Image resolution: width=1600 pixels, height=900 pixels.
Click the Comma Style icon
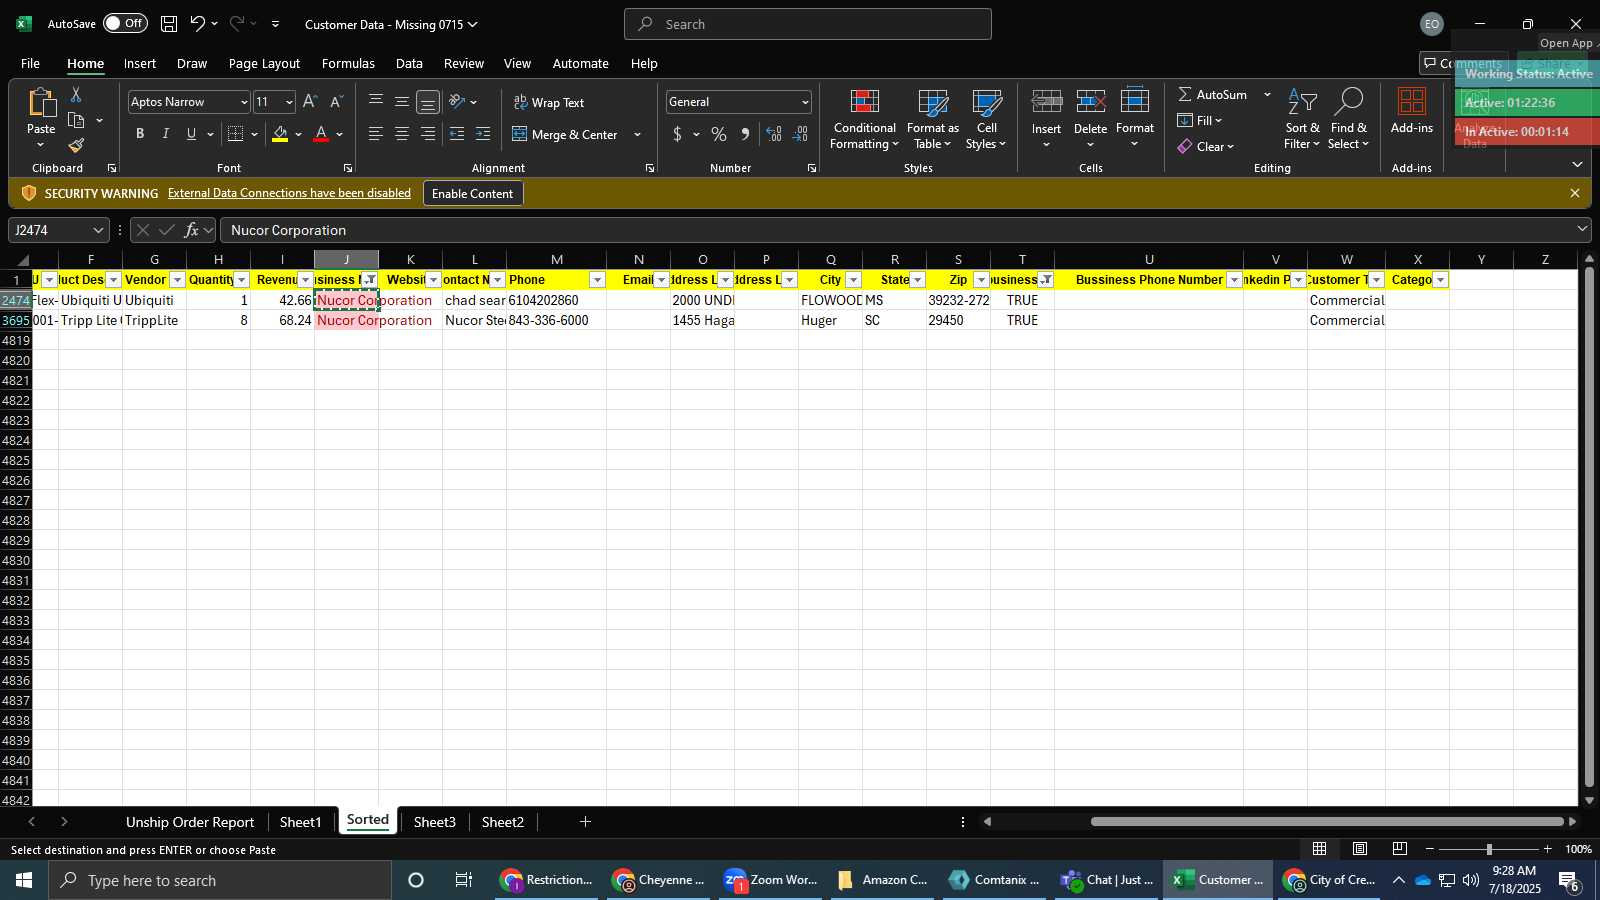pyautogui.click(x=745, y=134)
